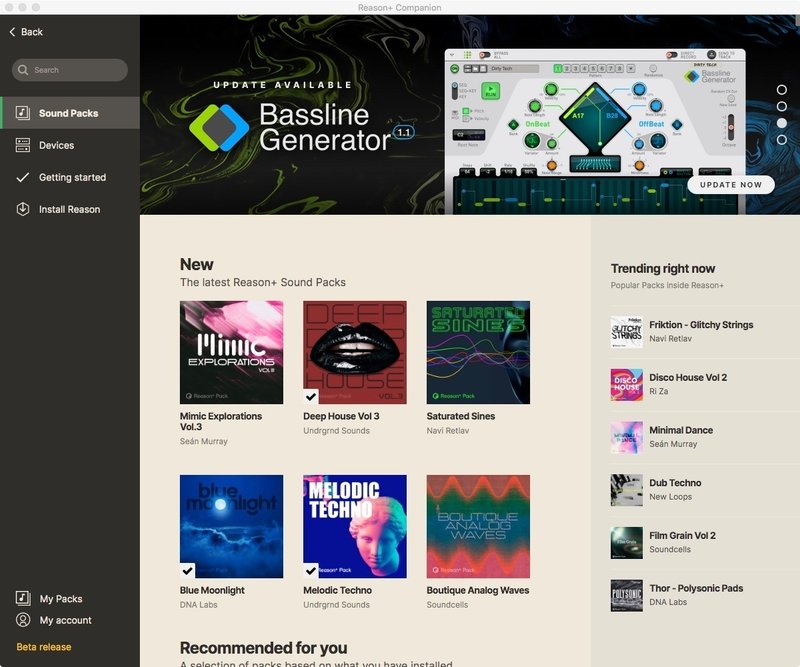Click the Install Reason download icon

click(22, 209)
